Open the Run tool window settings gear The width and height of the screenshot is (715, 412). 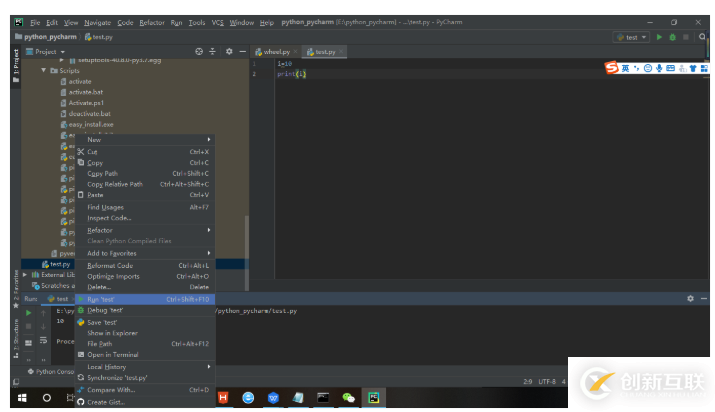pyautogui.click(x=690, y=298)
